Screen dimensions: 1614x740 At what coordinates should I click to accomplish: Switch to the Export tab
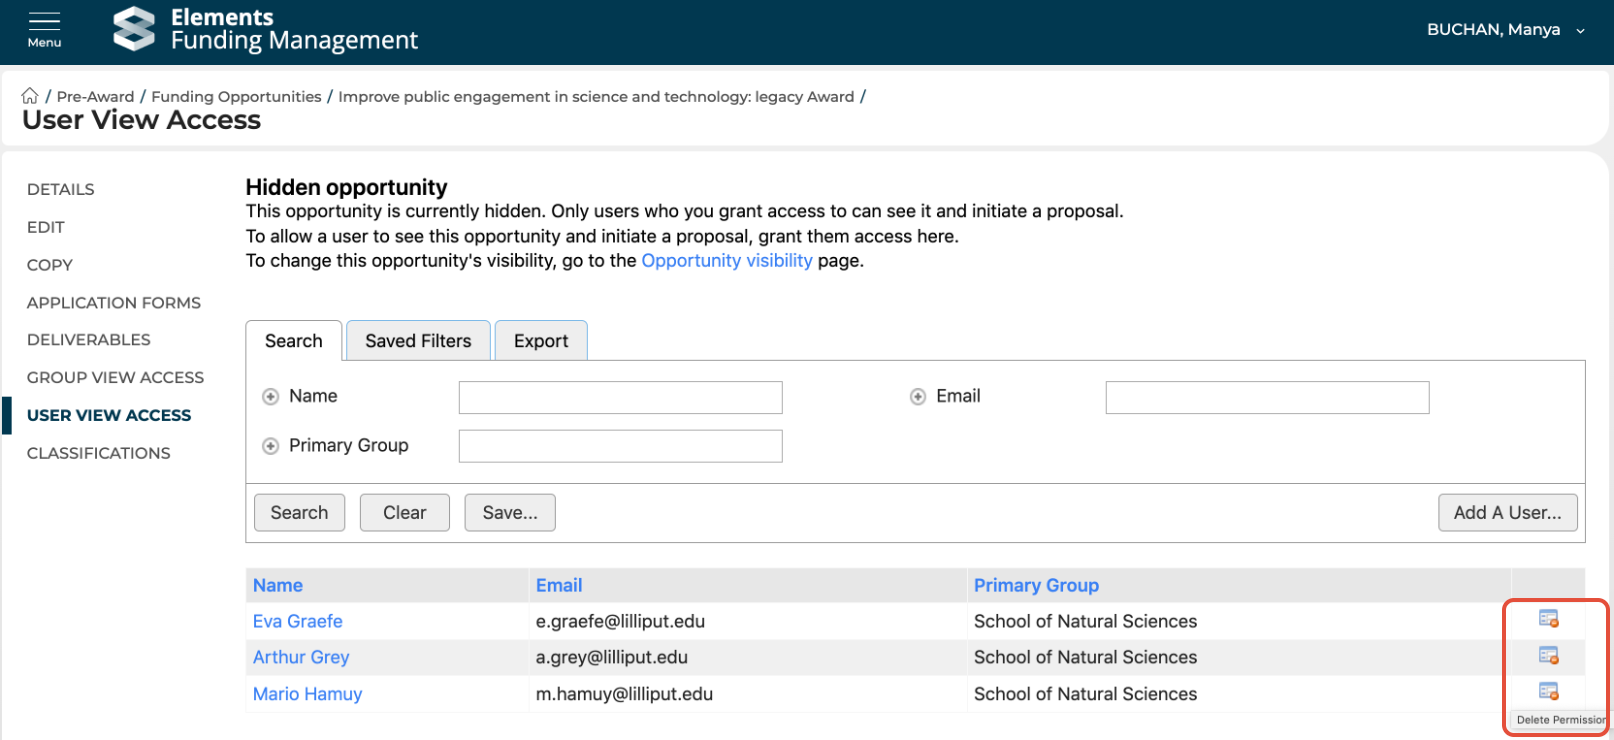click(541, 341)
